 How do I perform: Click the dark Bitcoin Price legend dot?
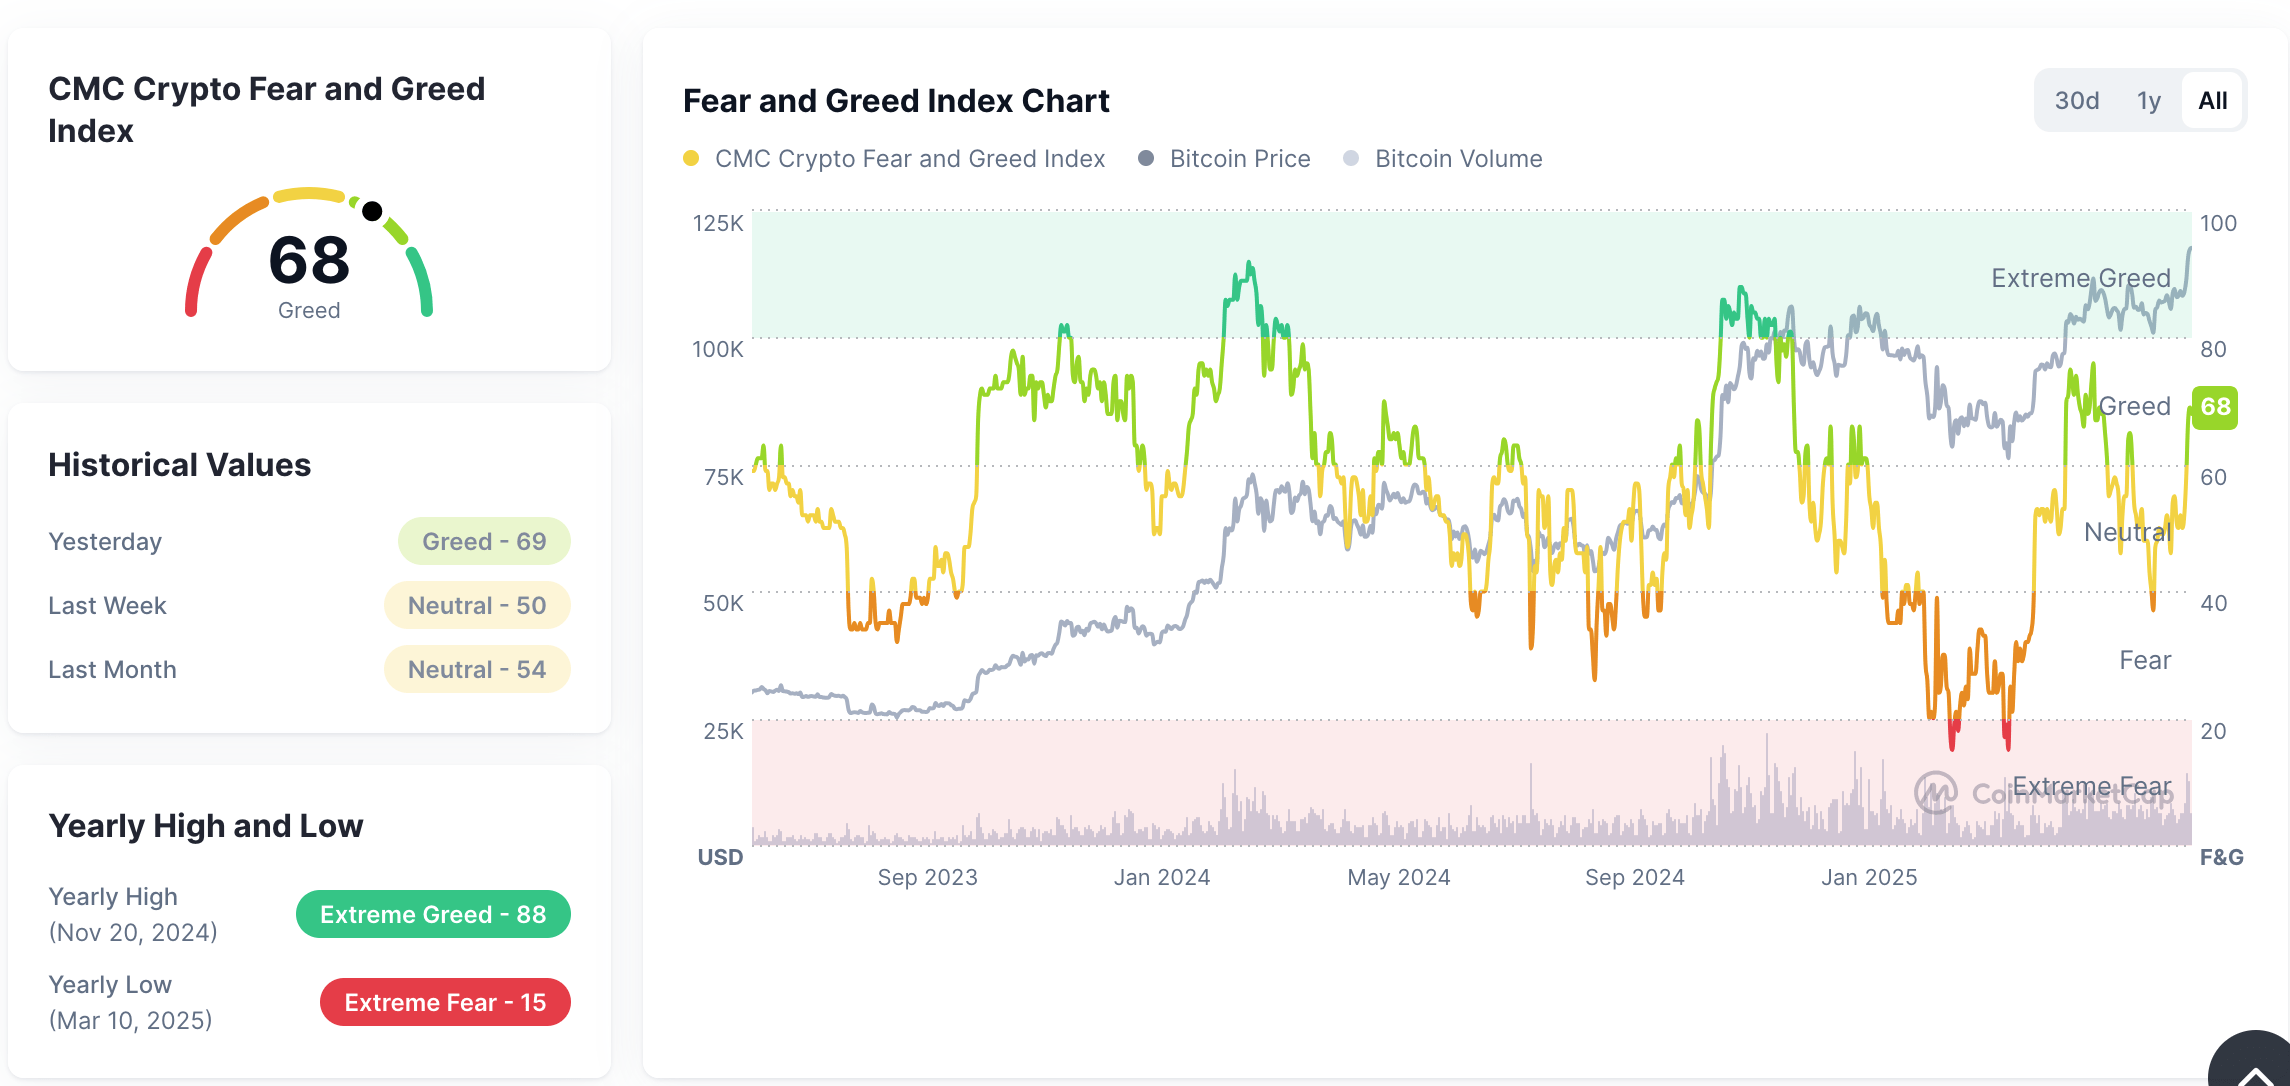tap(1148, 158)
